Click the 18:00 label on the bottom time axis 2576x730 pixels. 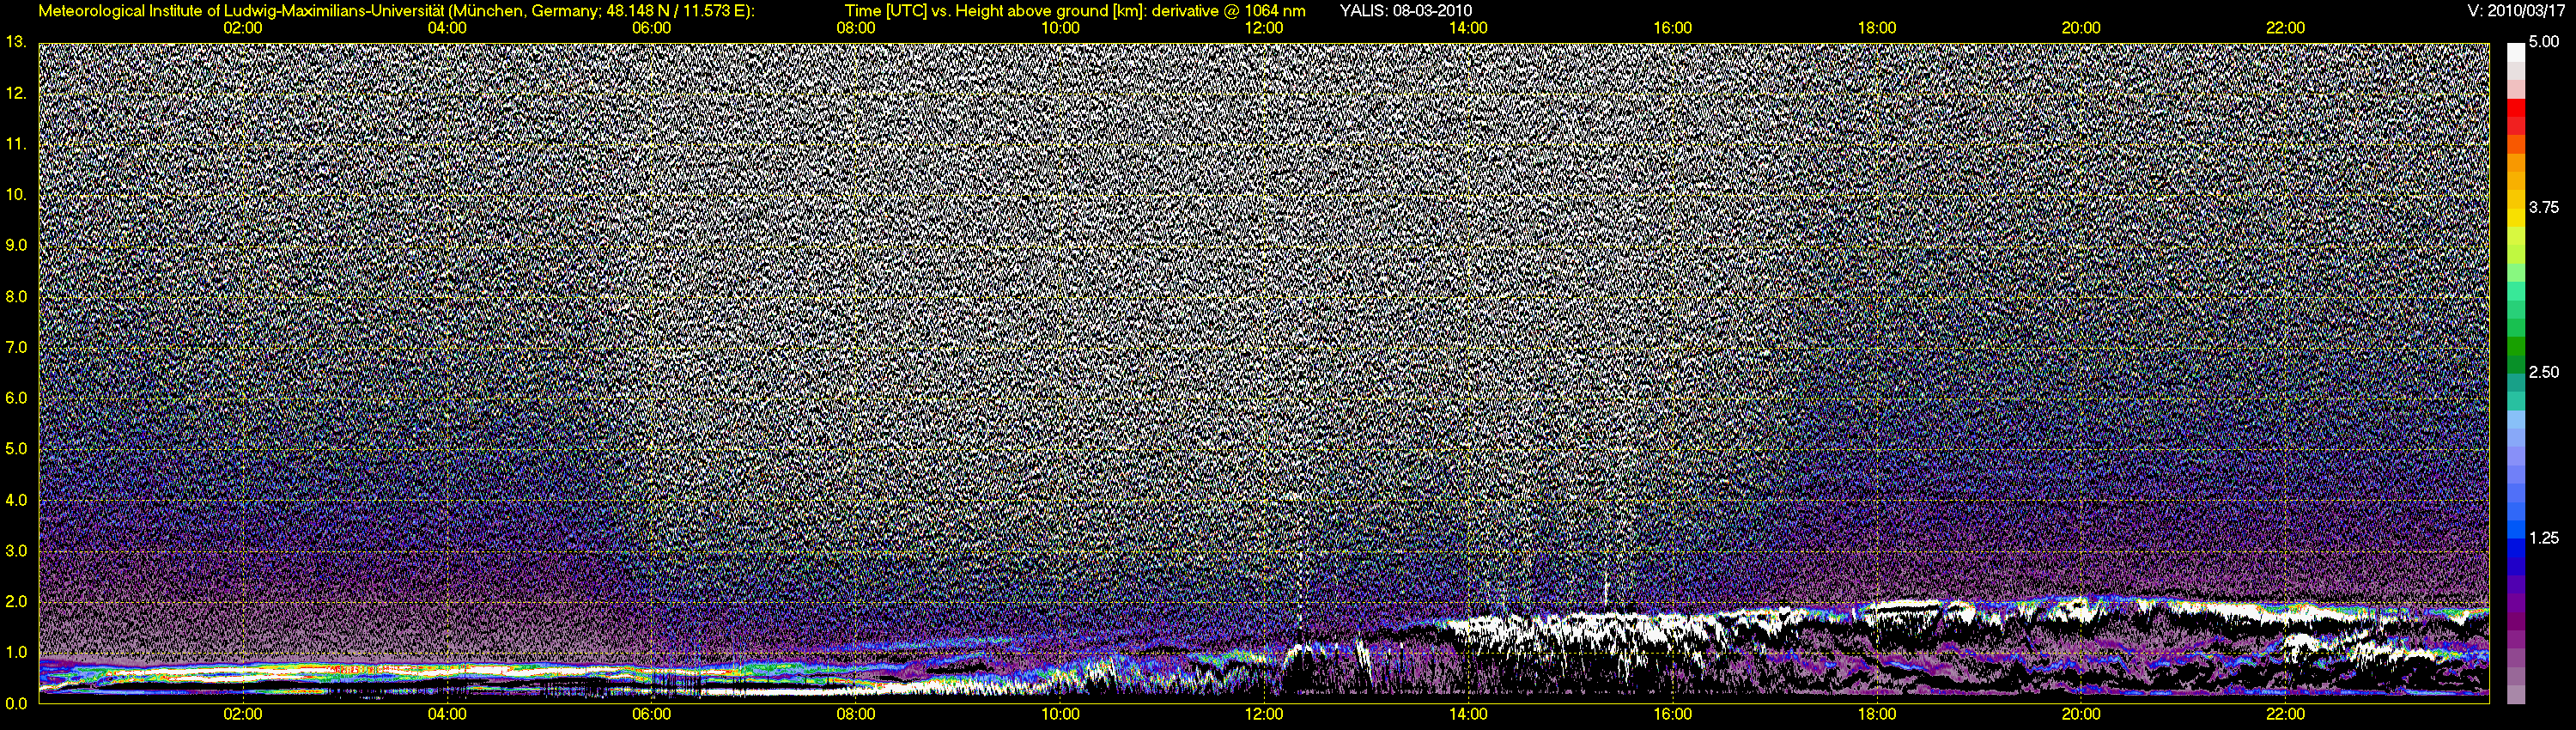(x=1877, y=714)
